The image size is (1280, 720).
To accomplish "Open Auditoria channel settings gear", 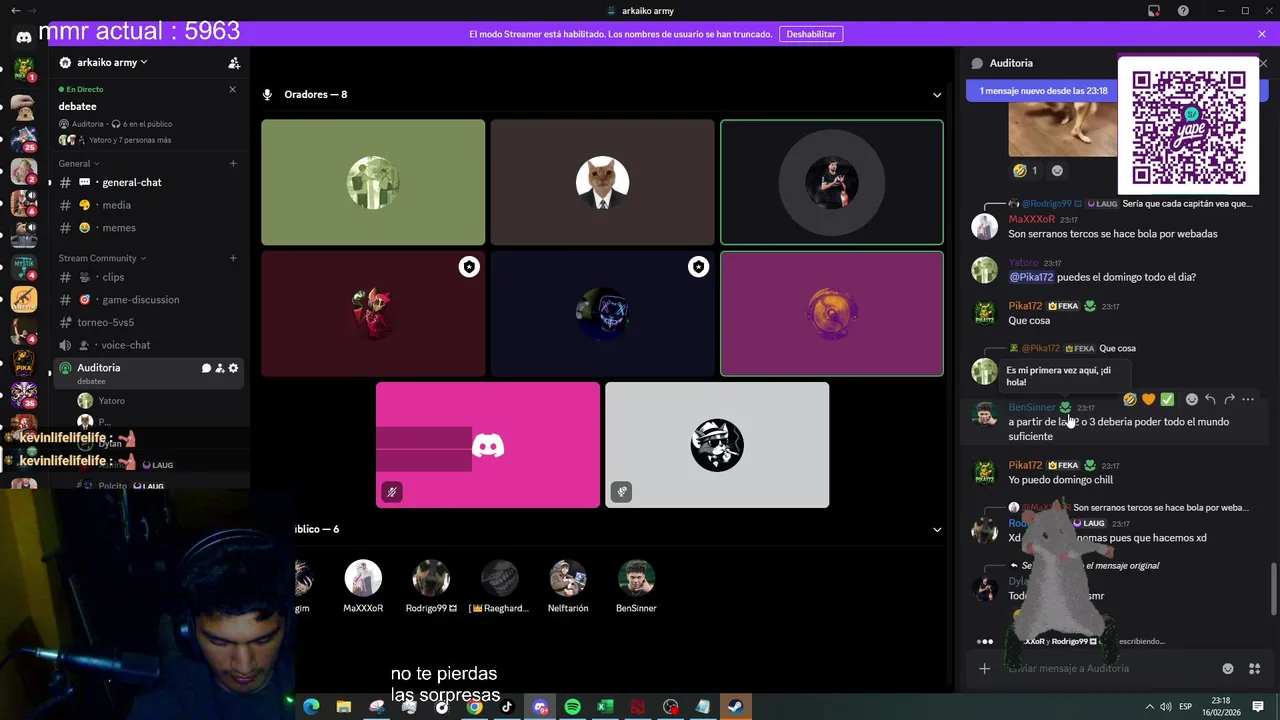I will [x=233, y=368].
